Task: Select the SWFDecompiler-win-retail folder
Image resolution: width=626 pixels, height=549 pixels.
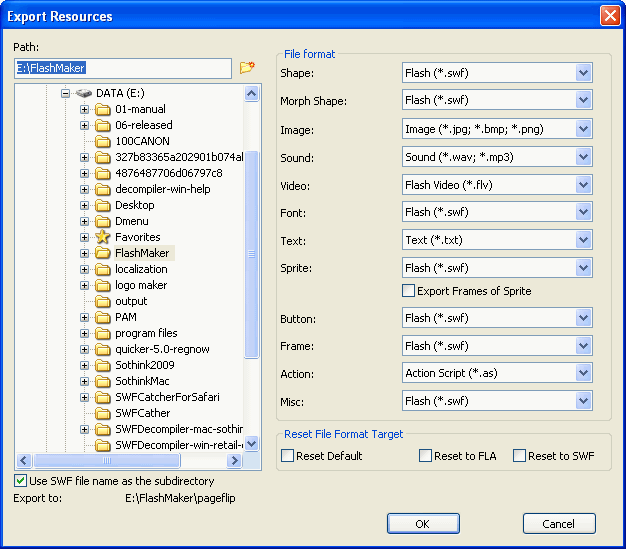Action: pyautogui.click(x=179, y=445)
